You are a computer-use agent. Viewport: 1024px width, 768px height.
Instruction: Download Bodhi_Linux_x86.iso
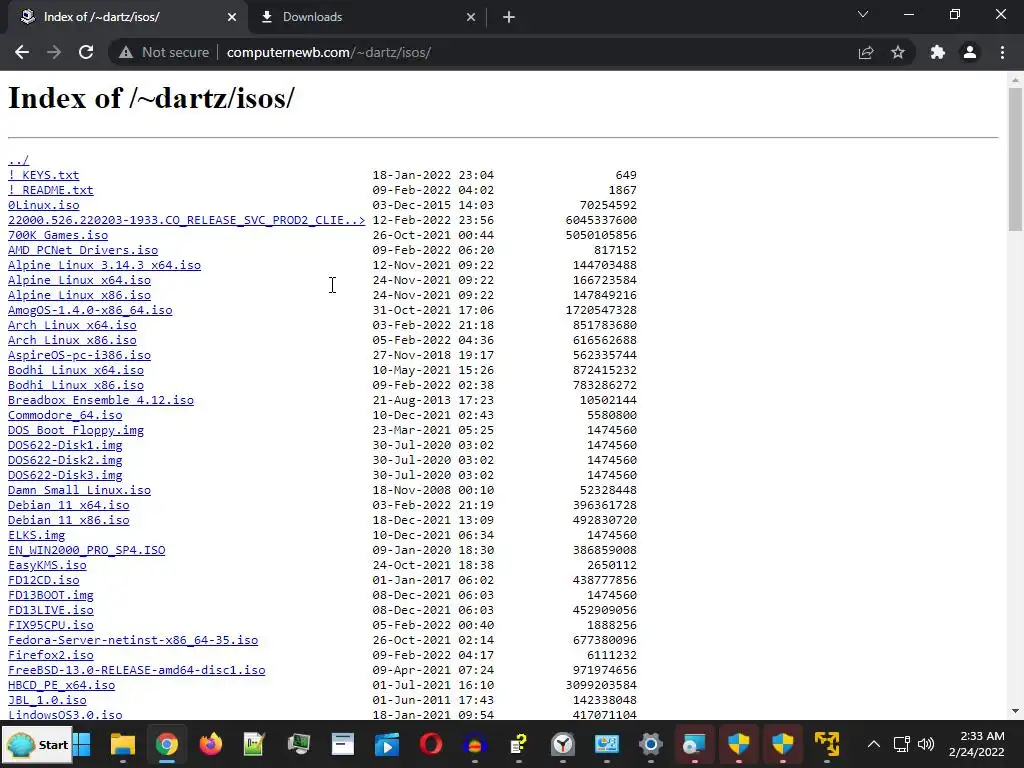point(76,385)
